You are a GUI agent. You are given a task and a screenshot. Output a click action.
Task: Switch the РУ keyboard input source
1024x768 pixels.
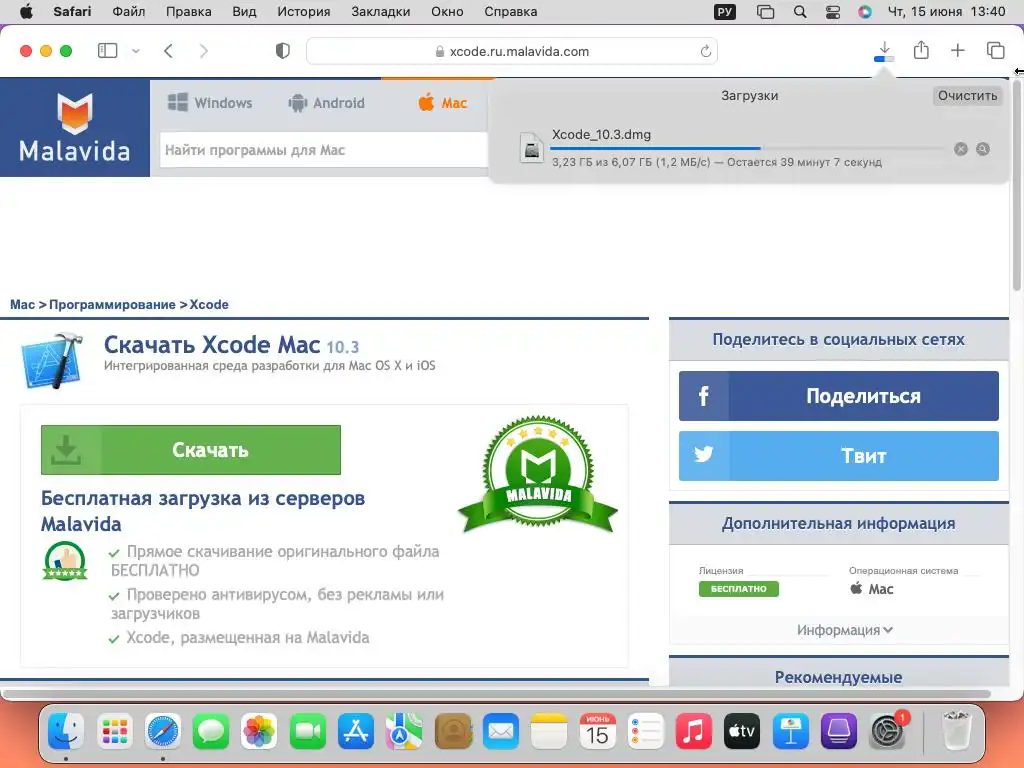(x=725, y=12)
